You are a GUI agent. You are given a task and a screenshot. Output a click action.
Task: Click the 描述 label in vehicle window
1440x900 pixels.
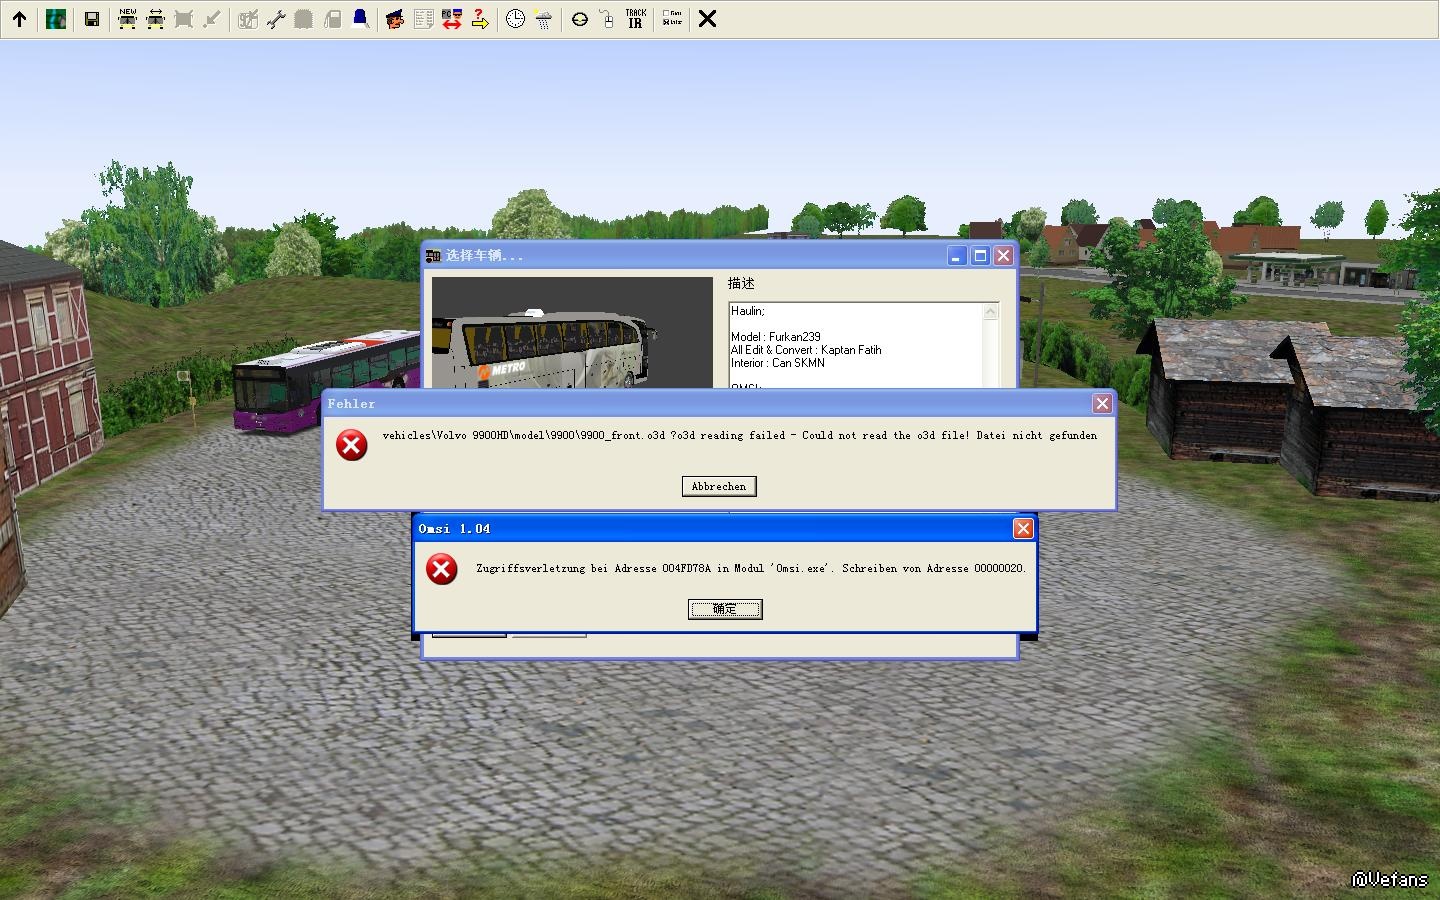click(x=741, y=284)
